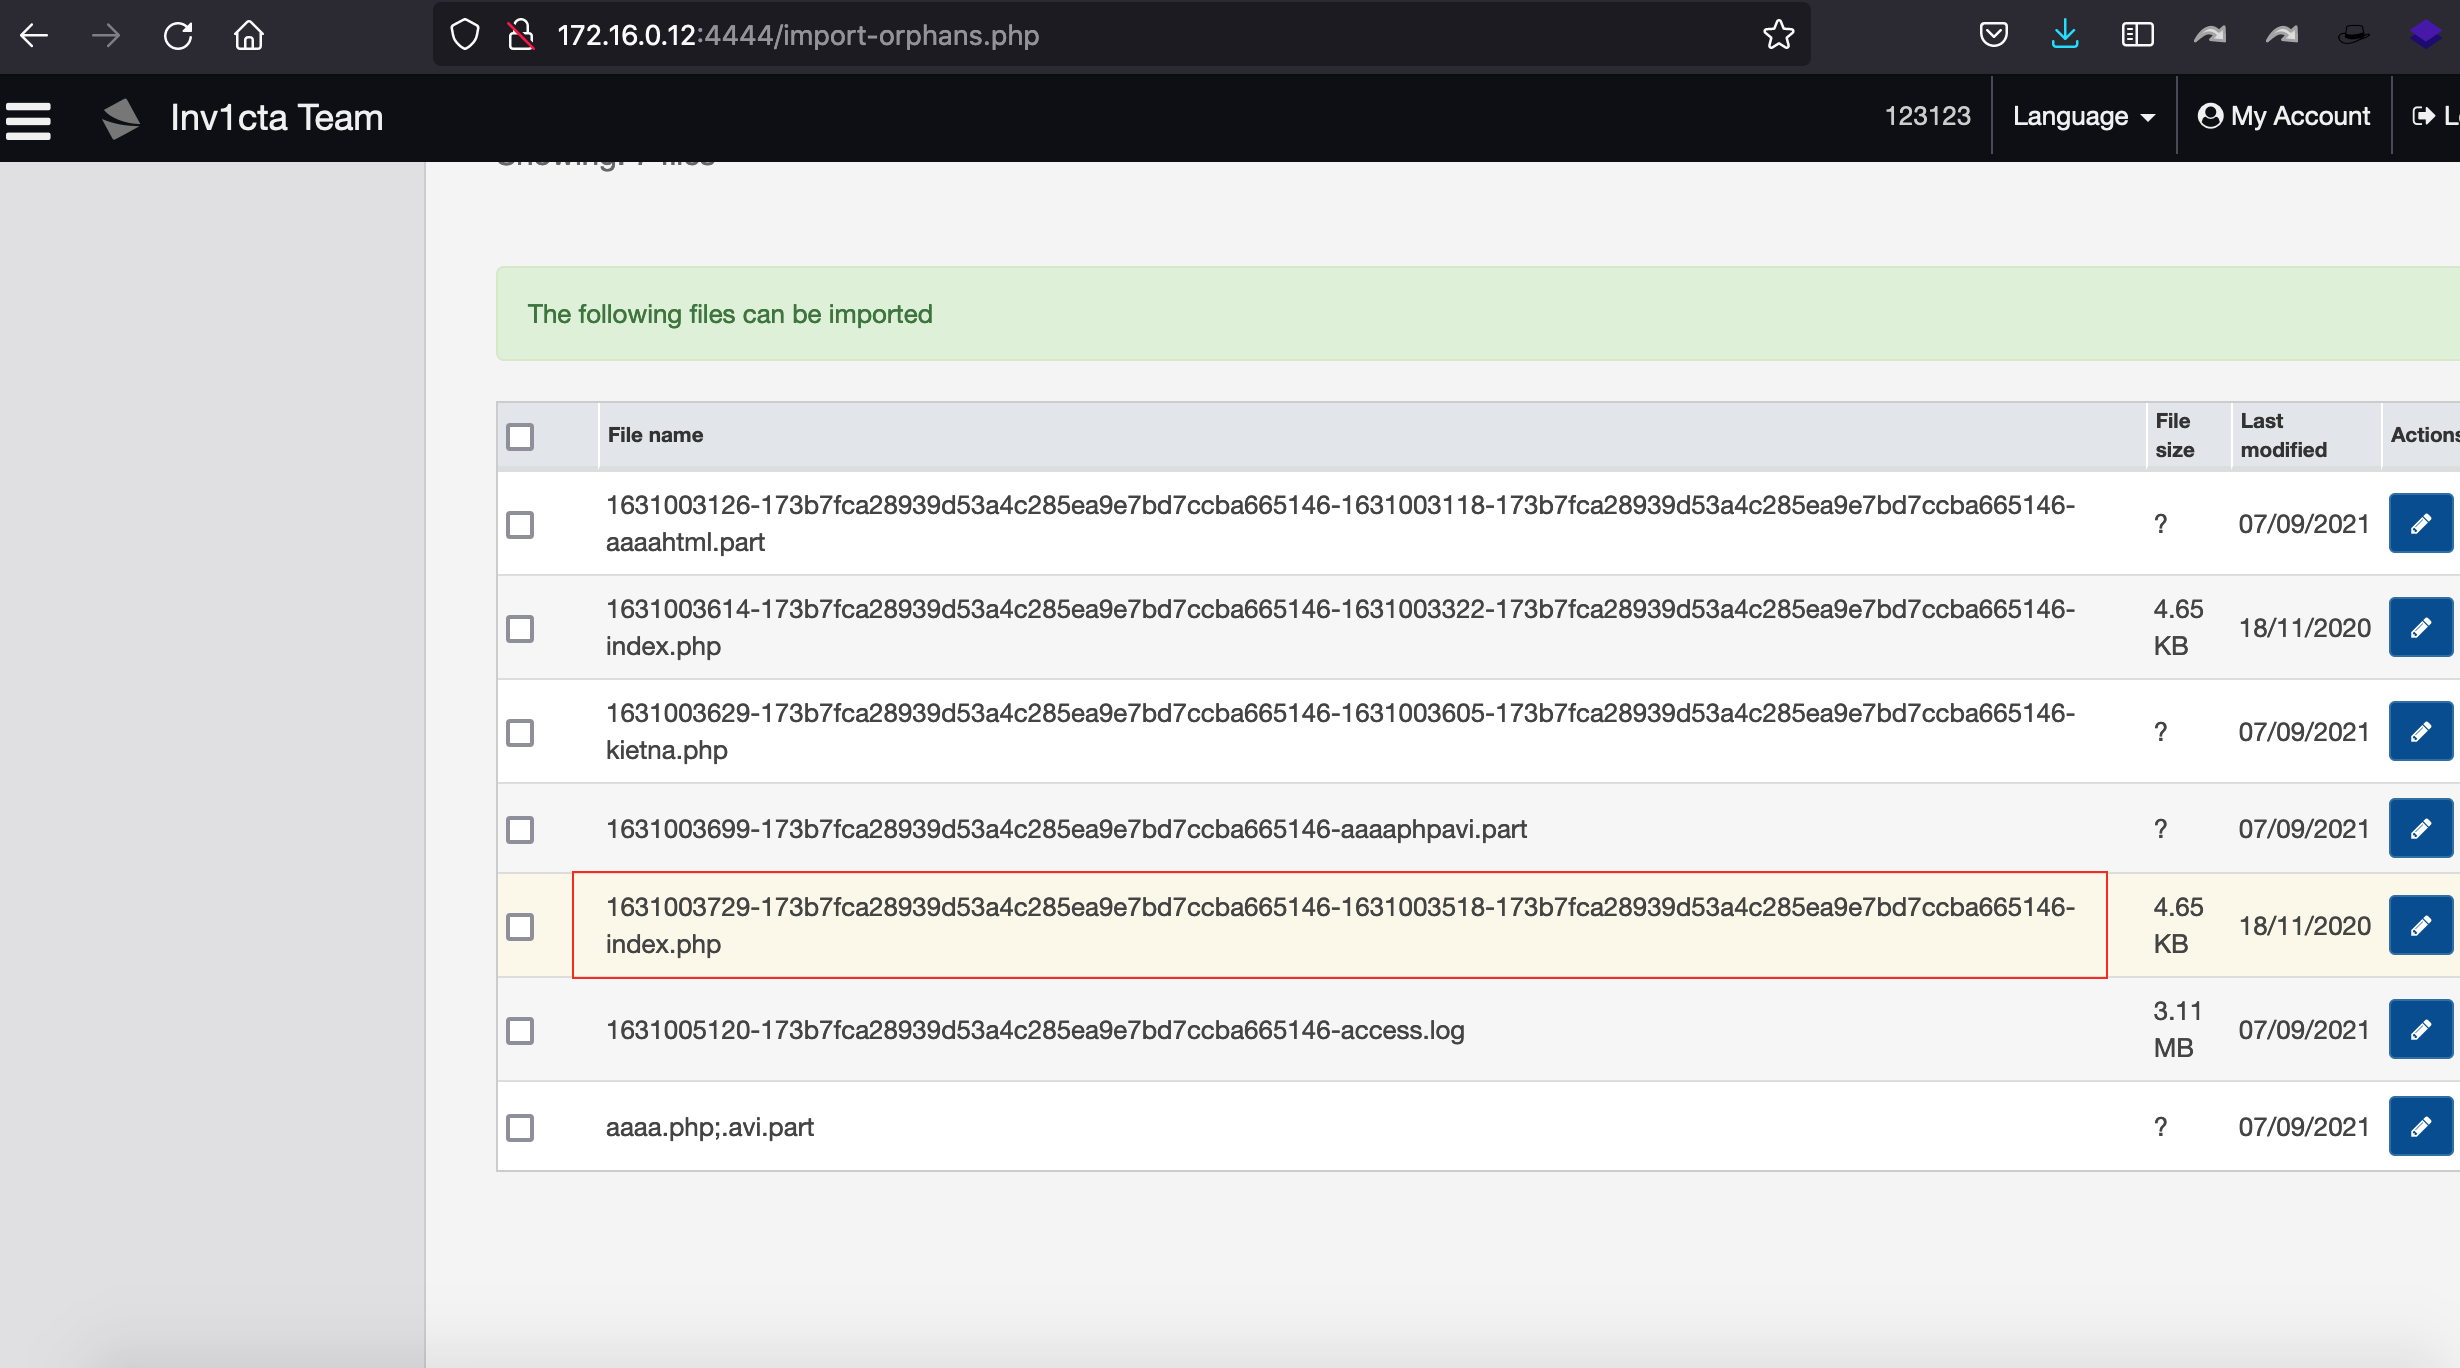Click the Logout icon in the navbar
Screen dimensions: 2460x1368
2425,115
